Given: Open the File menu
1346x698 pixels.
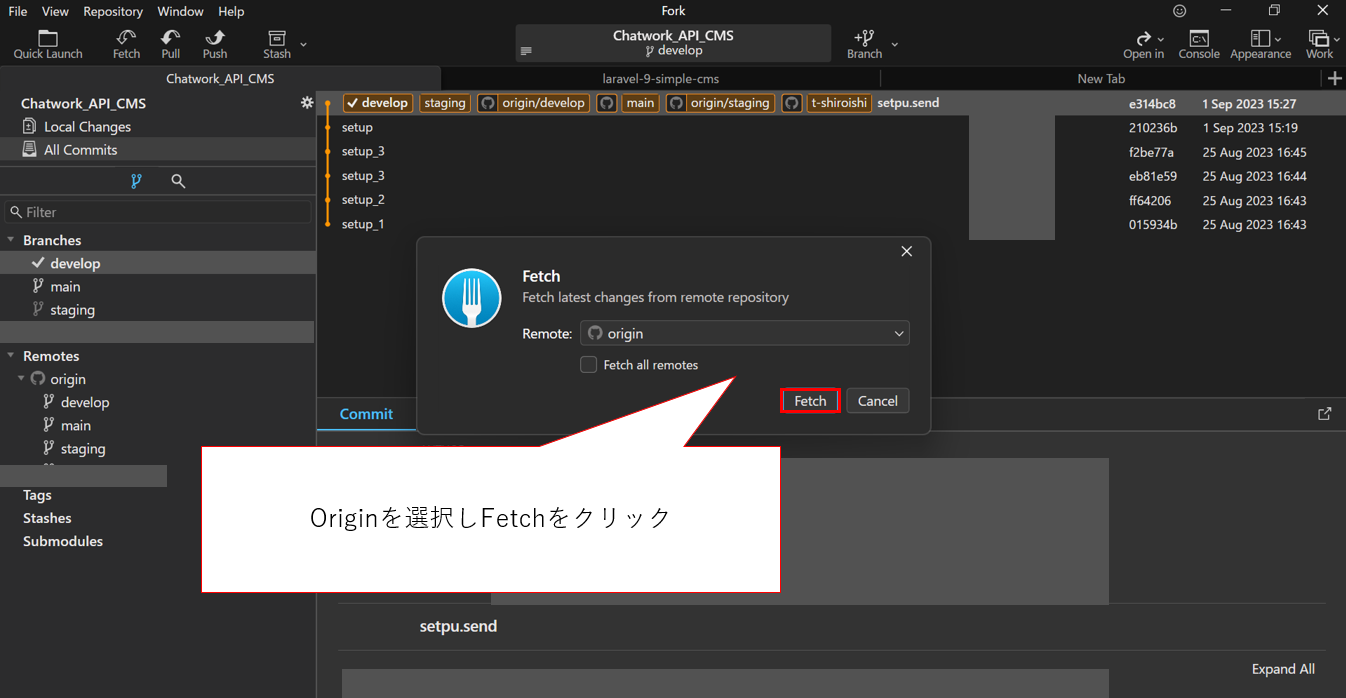Looking at the screenshot, I should 18,11.
